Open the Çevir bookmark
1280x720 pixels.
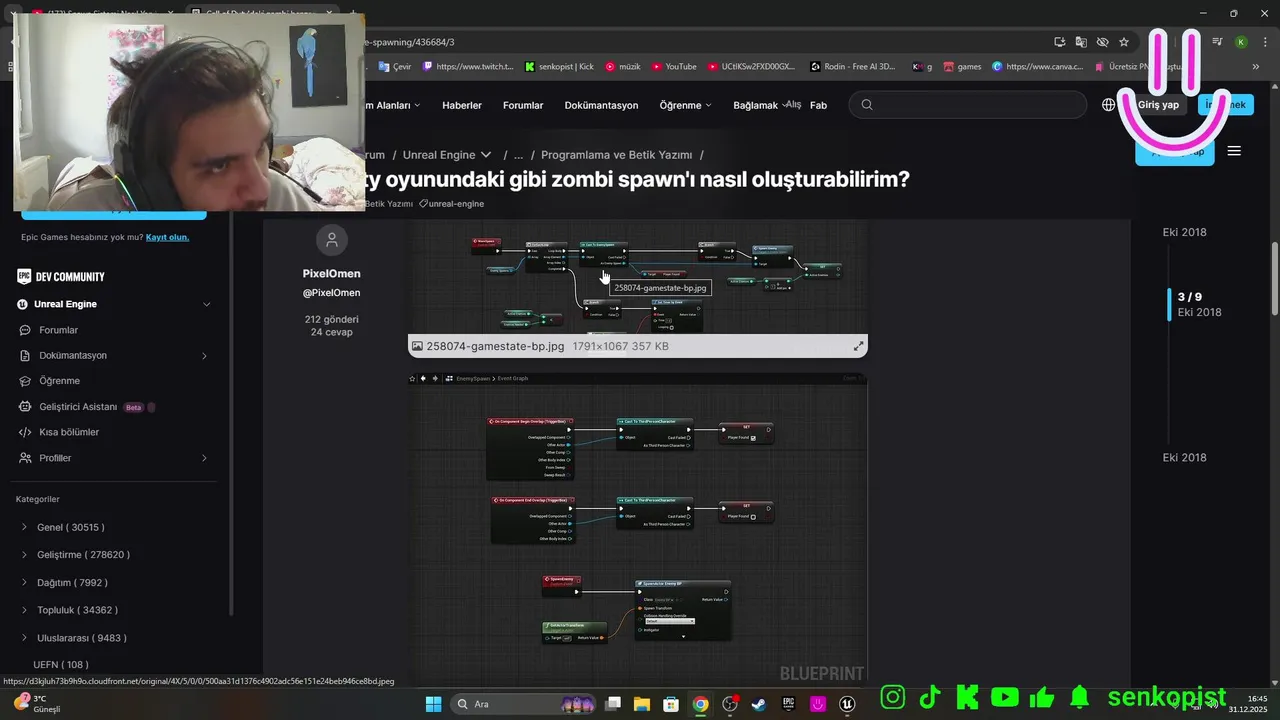click(394, 66)
